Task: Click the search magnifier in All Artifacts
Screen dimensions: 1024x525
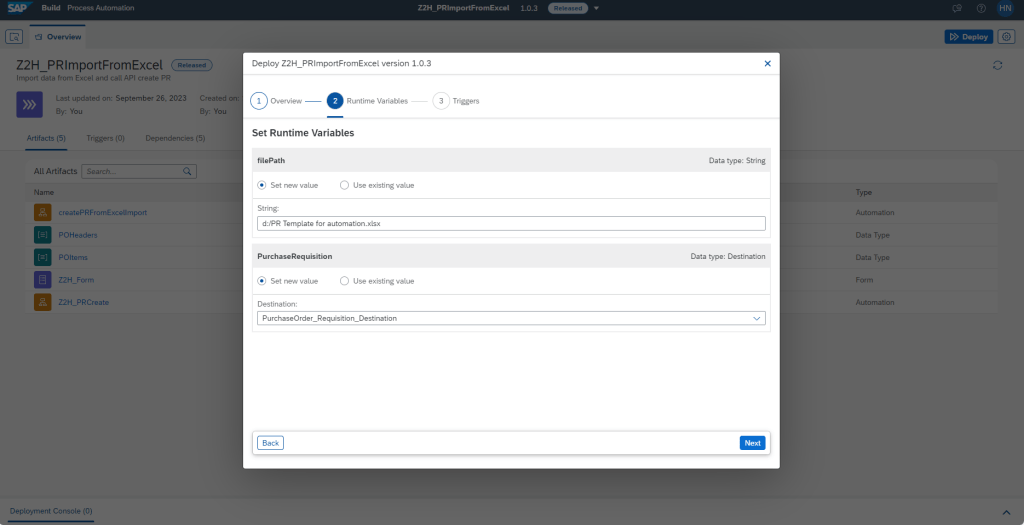Action: tap(187, 172)
